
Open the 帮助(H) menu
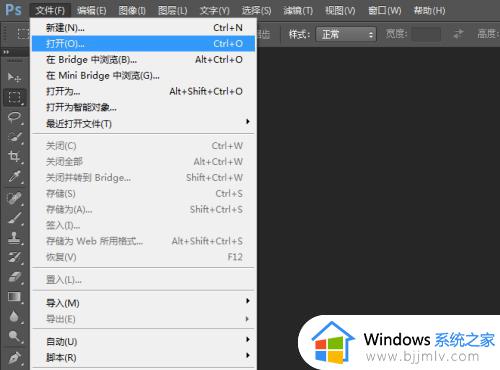[429, 11]
